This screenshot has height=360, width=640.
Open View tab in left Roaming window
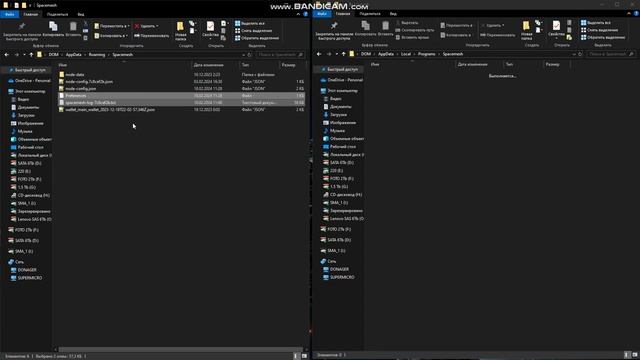(x=81, y=14)
